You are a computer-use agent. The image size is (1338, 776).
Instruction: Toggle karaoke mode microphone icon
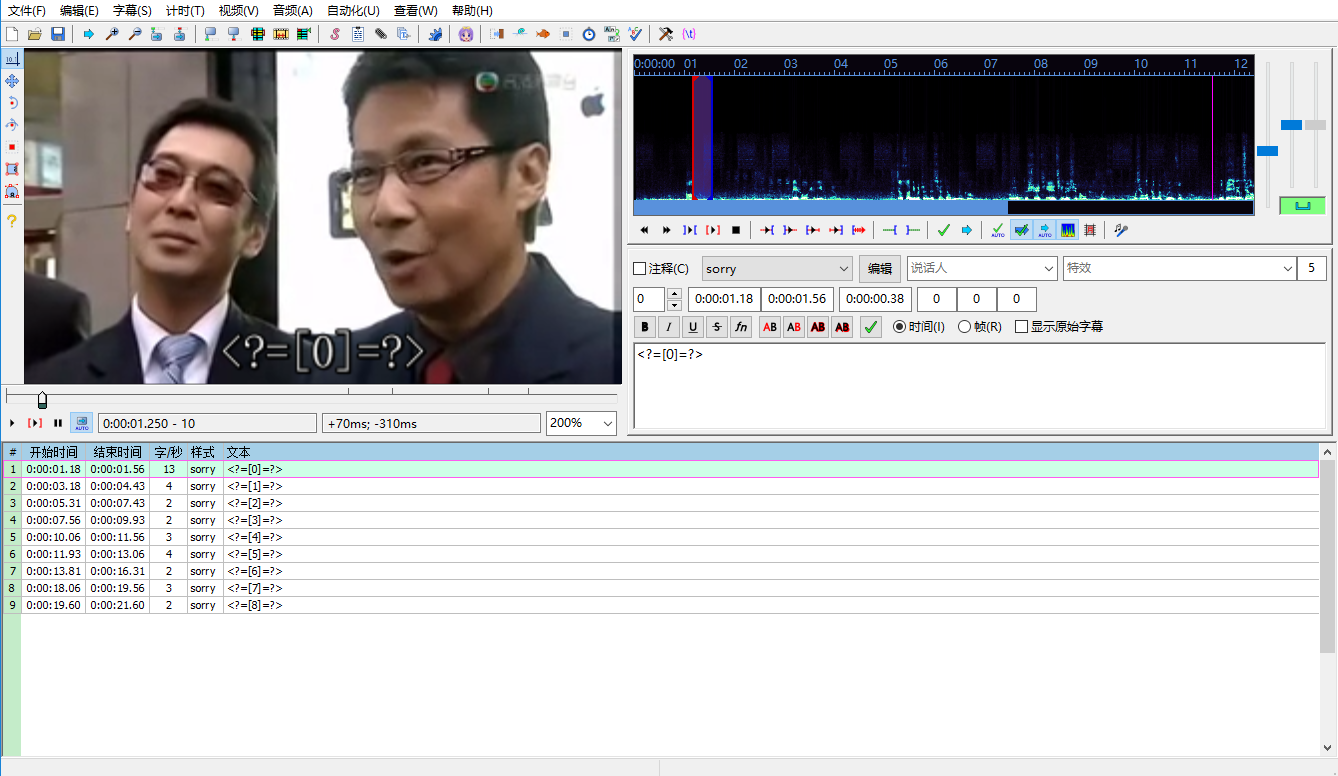(x=1122, y=230)
